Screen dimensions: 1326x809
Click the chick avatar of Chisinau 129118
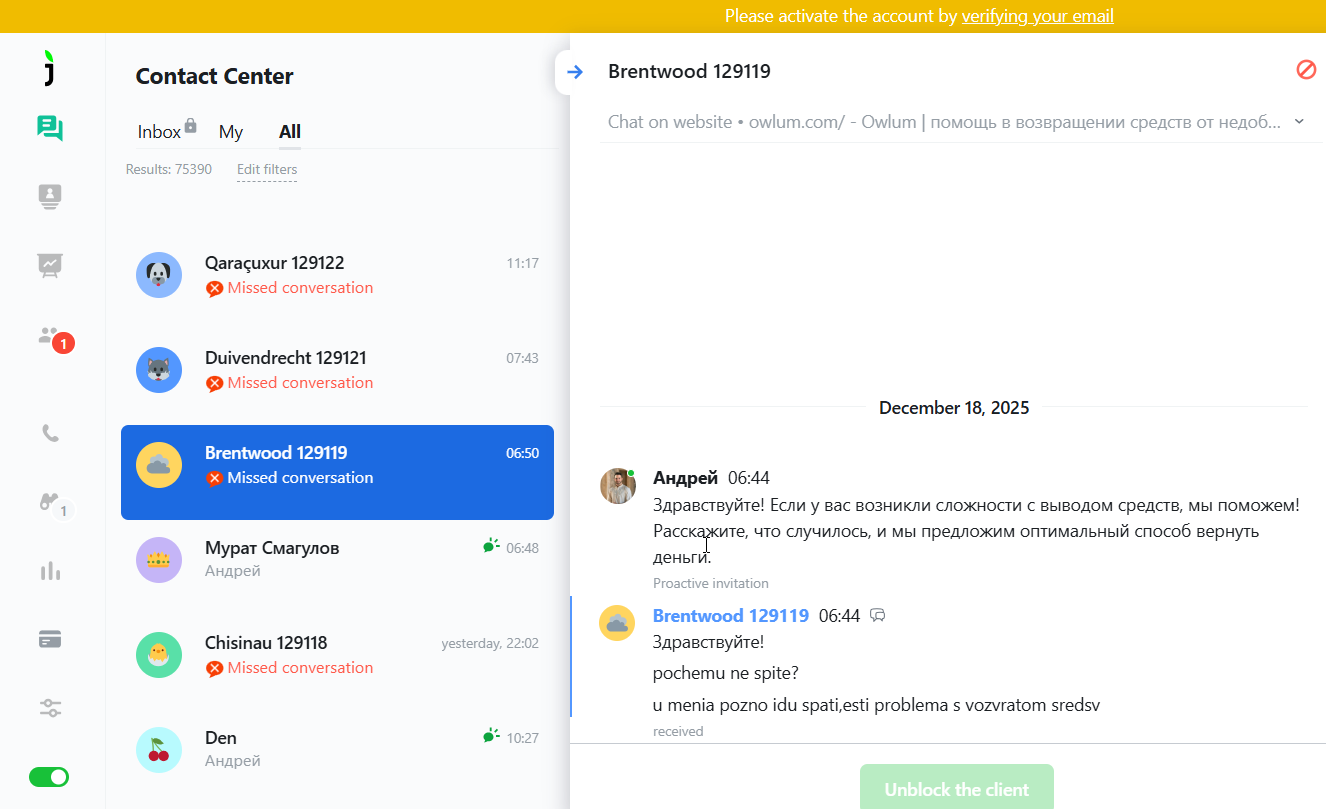click(x=159, y=655)
